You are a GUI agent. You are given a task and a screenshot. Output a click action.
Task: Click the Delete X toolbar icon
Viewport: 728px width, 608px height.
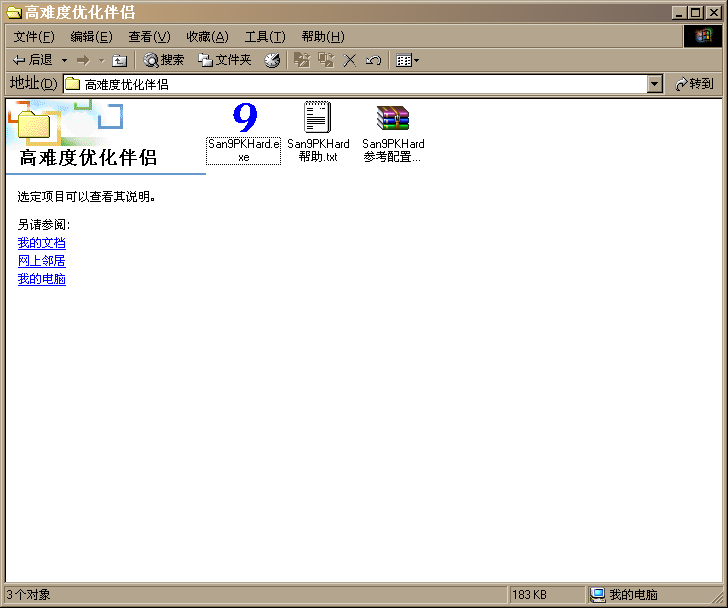[350, 60]
